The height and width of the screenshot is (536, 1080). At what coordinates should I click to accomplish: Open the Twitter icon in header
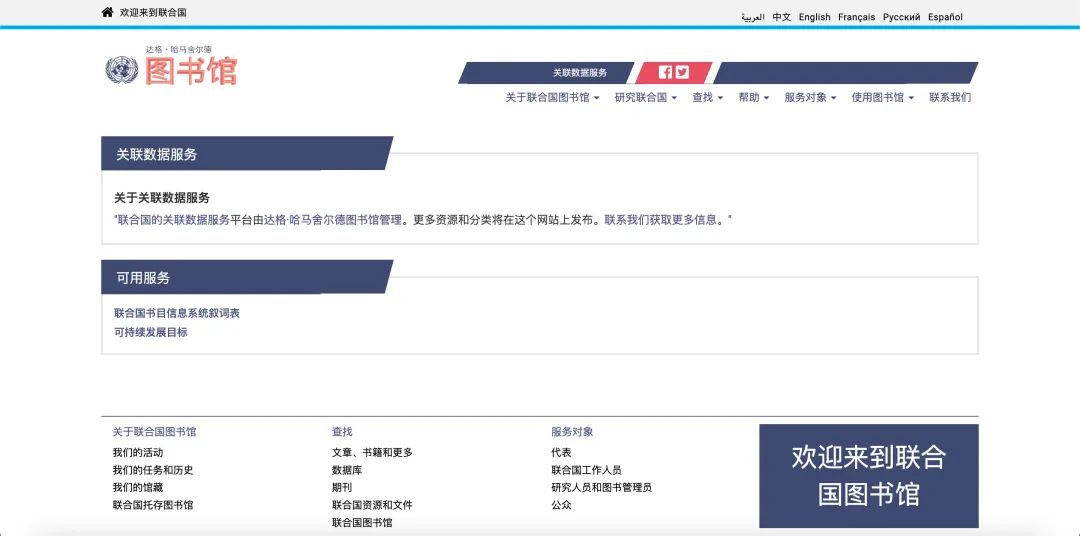coord(682,72)
